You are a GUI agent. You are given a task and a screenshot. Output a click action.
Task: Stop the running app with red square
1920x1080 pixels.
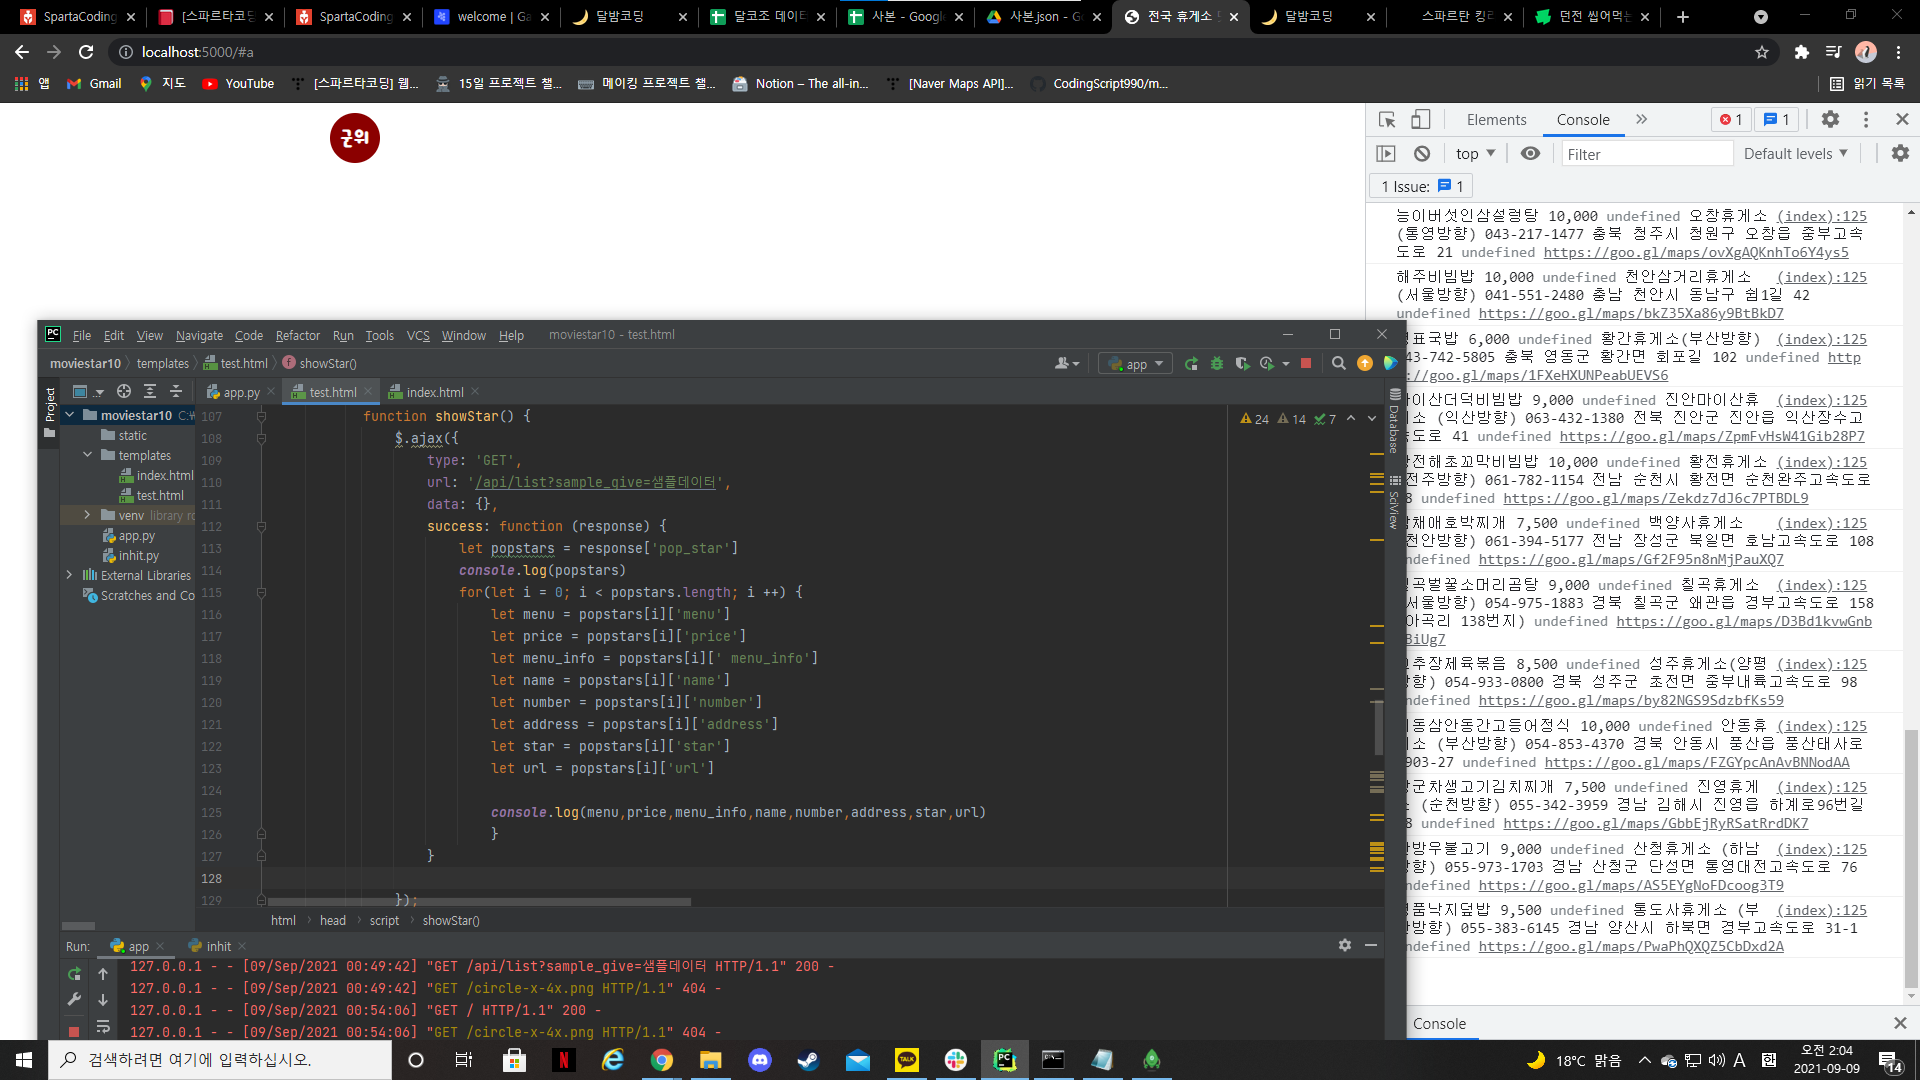pos(1306,364)
